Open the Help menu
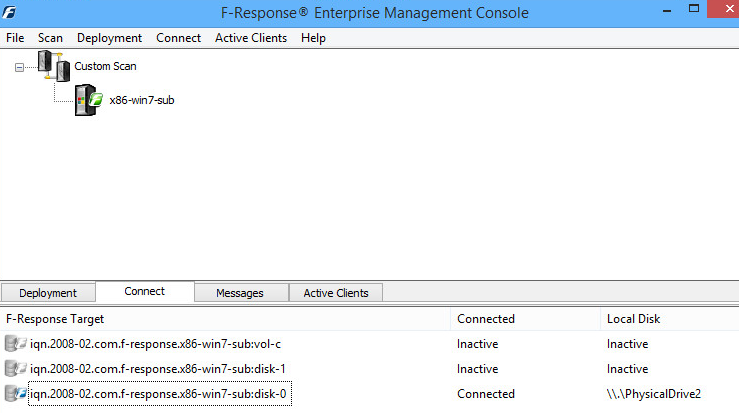This screenshot has height=413, width=739. (x=313, y=38)
